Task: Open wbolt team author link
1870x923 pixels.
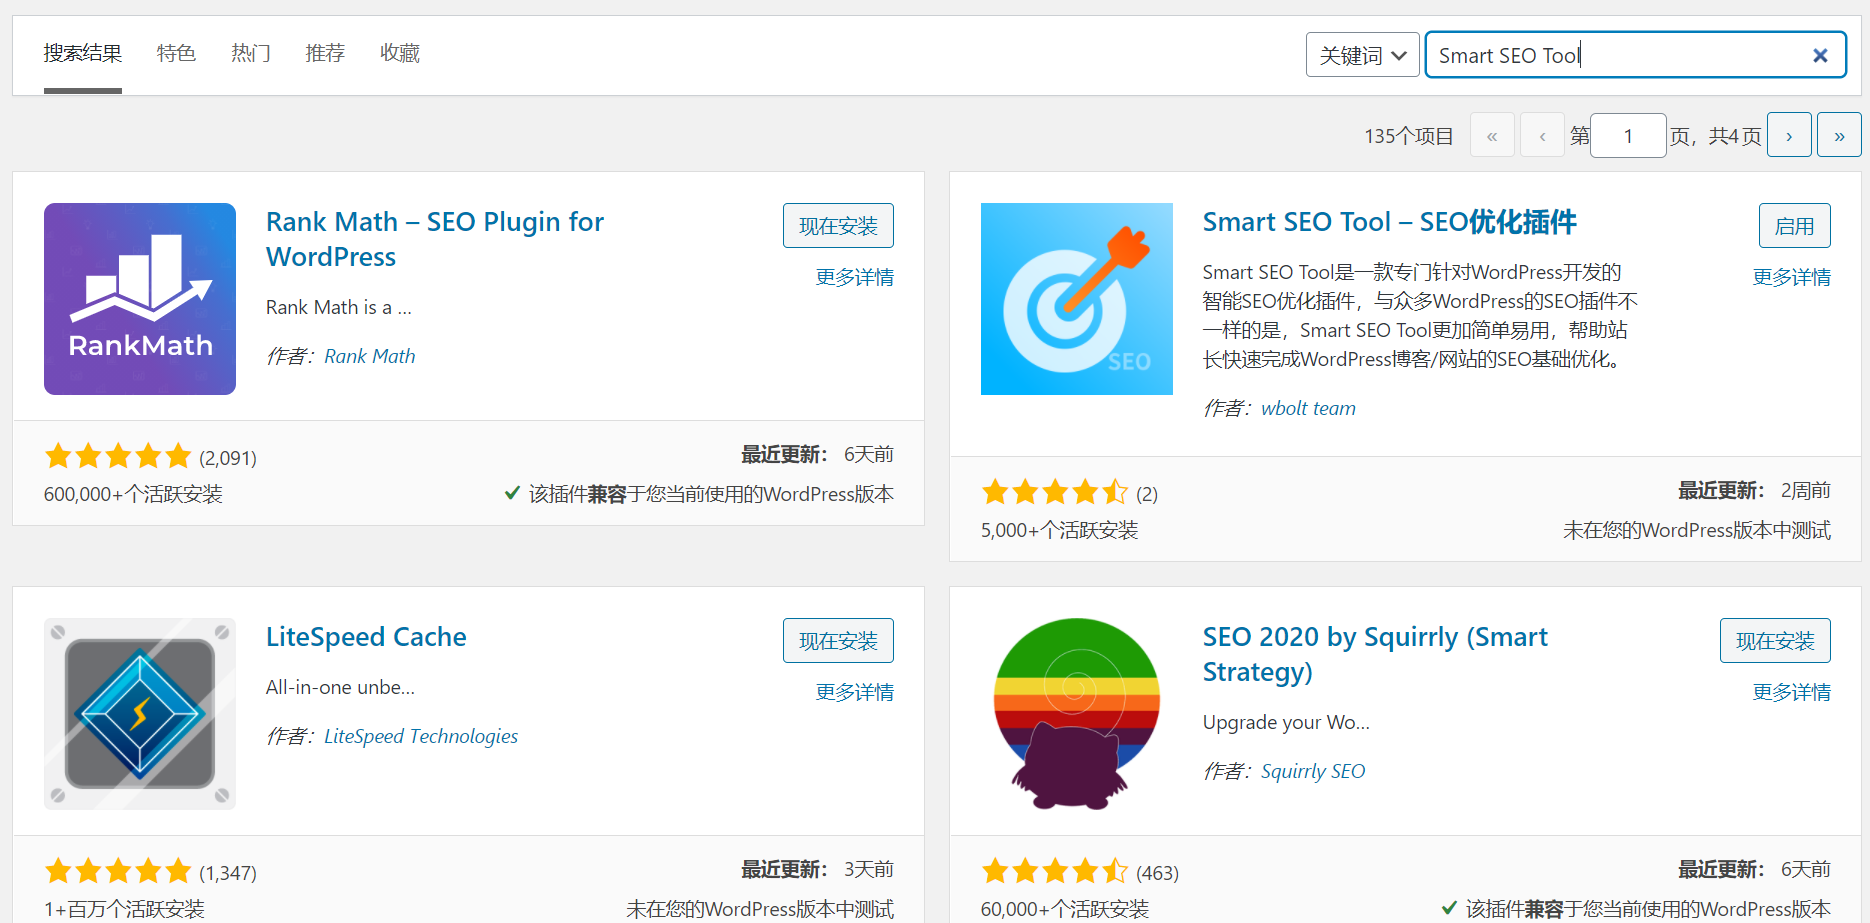Action: [1308, 408]
